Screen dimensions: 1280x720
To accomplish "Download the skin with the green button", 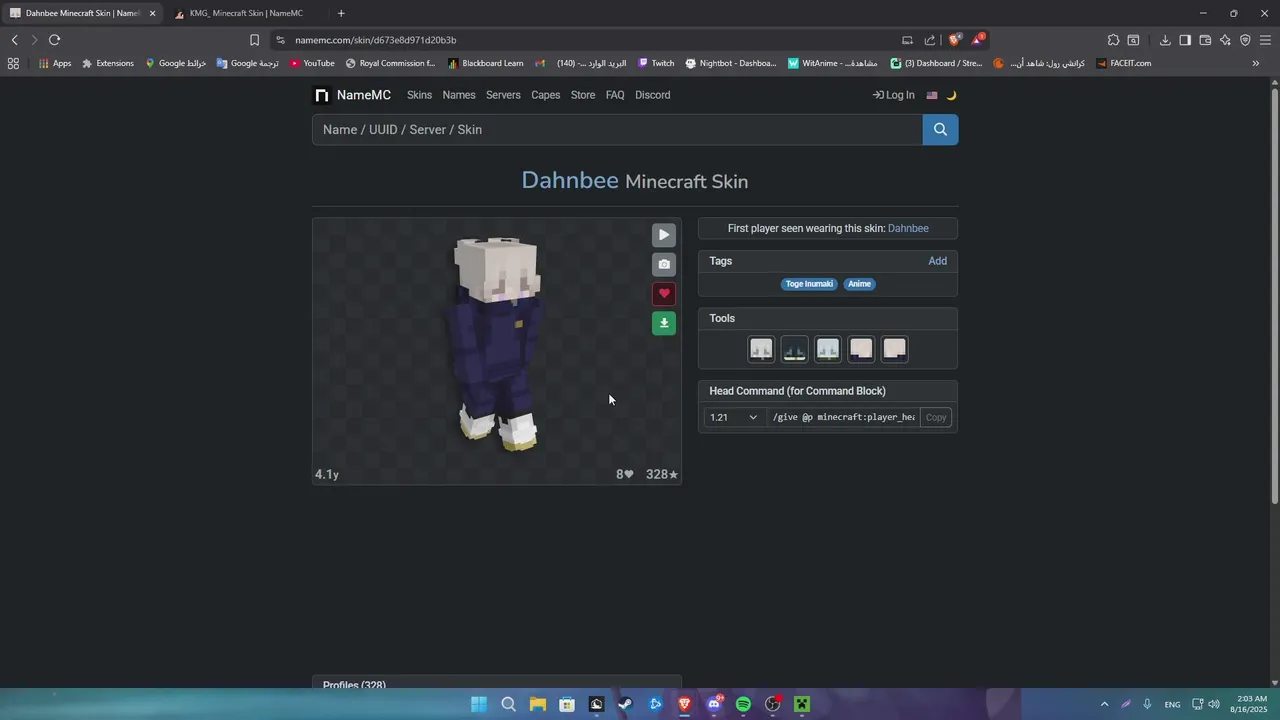I will pyautogui.click(x=664, y=323).
